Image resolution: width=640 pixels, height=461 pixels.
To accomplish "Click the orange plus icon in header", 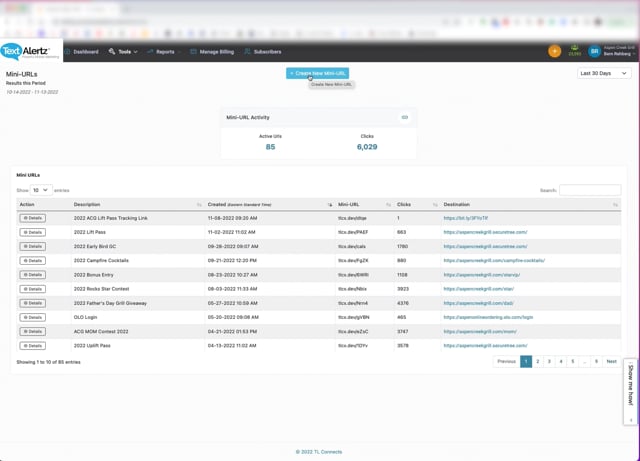I will [554, 51].
